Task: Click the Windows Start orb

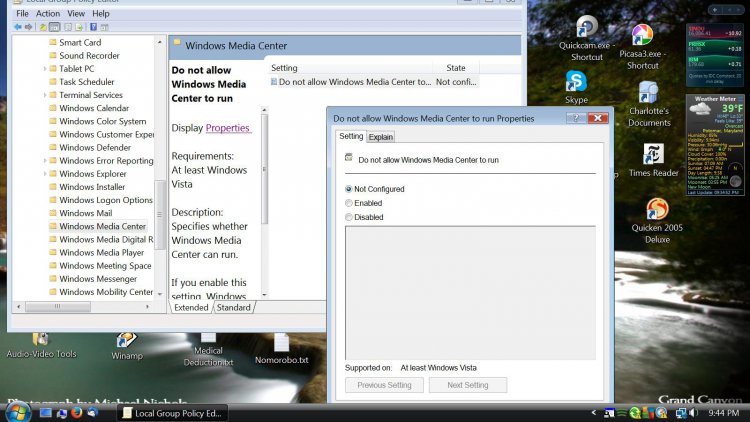Action: pos(18,412)
